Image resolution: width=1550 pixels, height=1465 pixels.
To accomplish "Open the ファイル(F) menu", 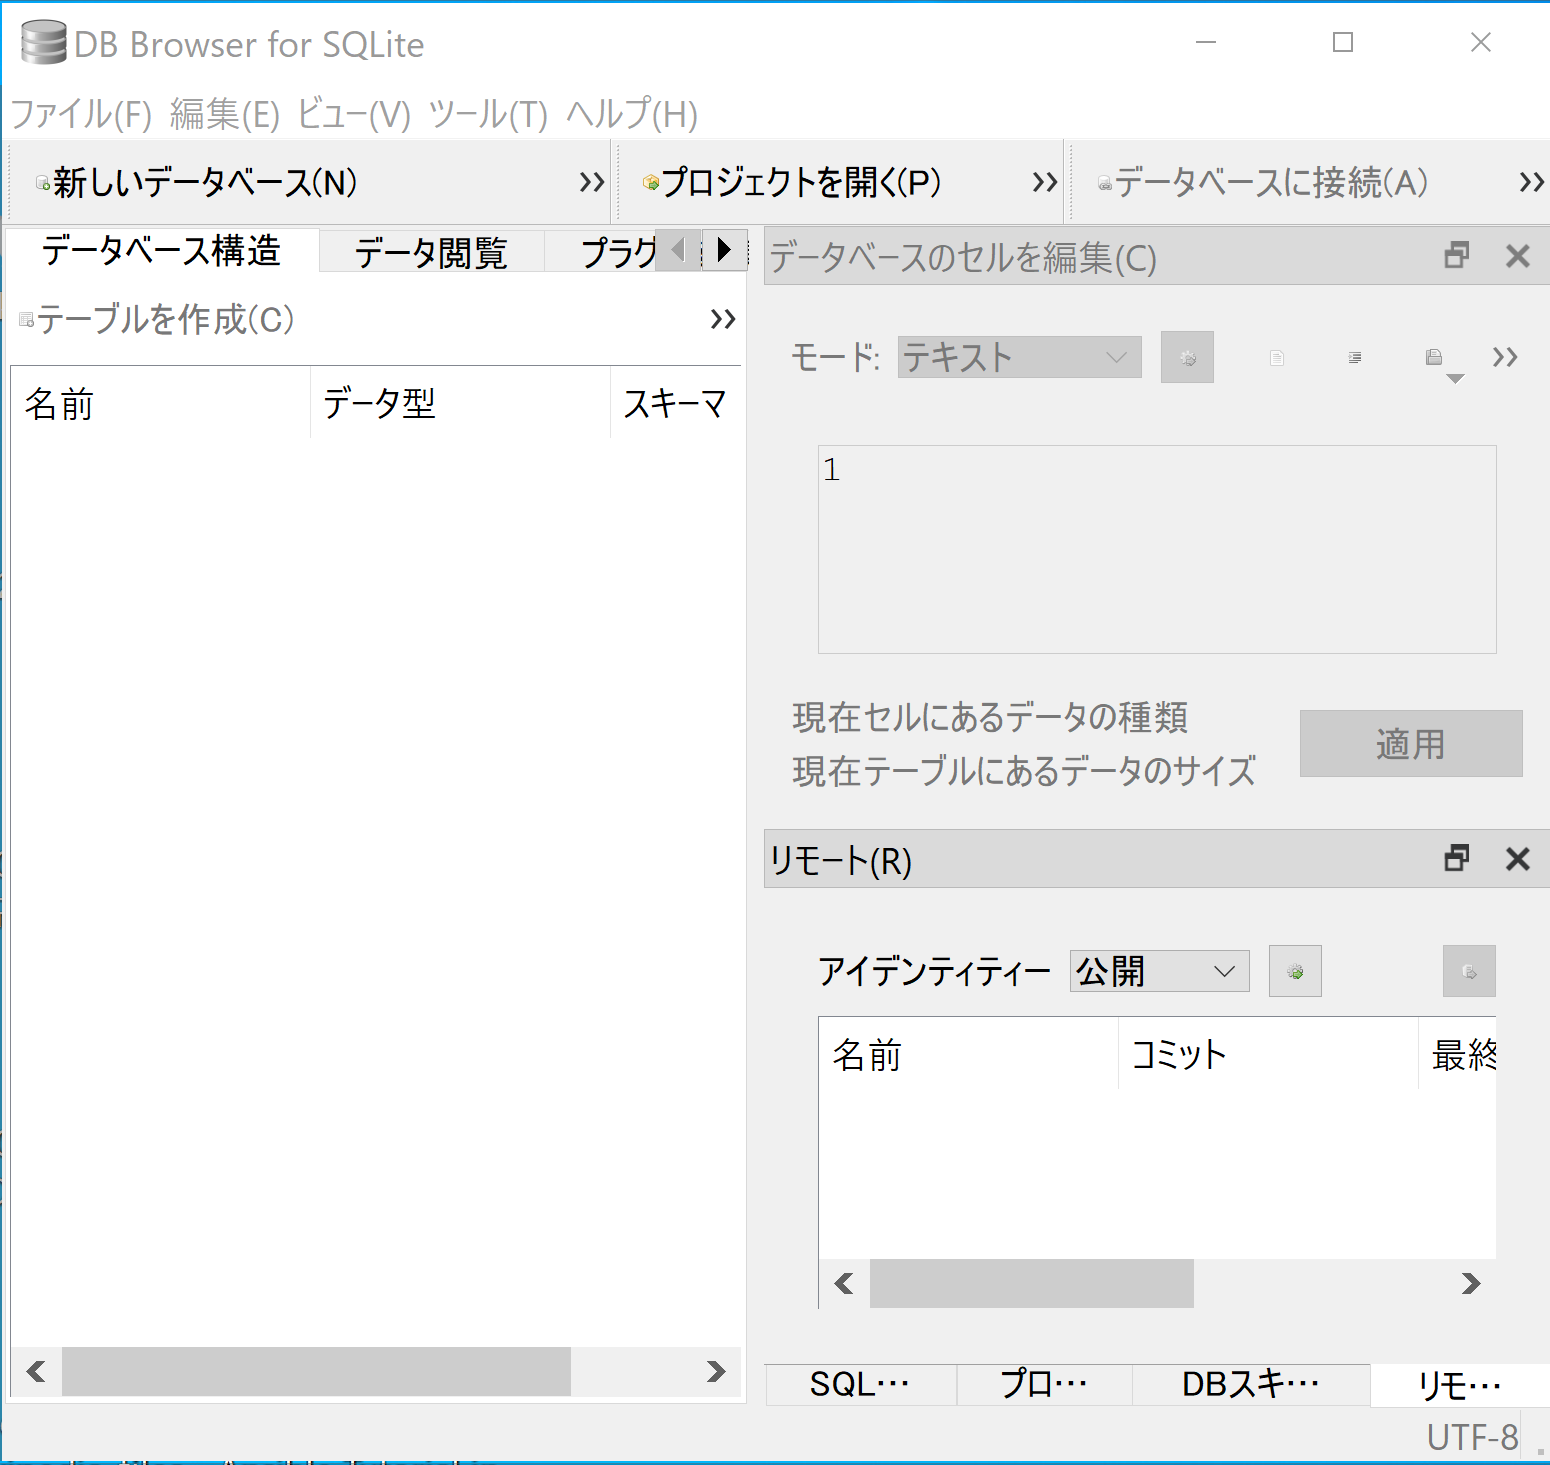I will (81, 114).
